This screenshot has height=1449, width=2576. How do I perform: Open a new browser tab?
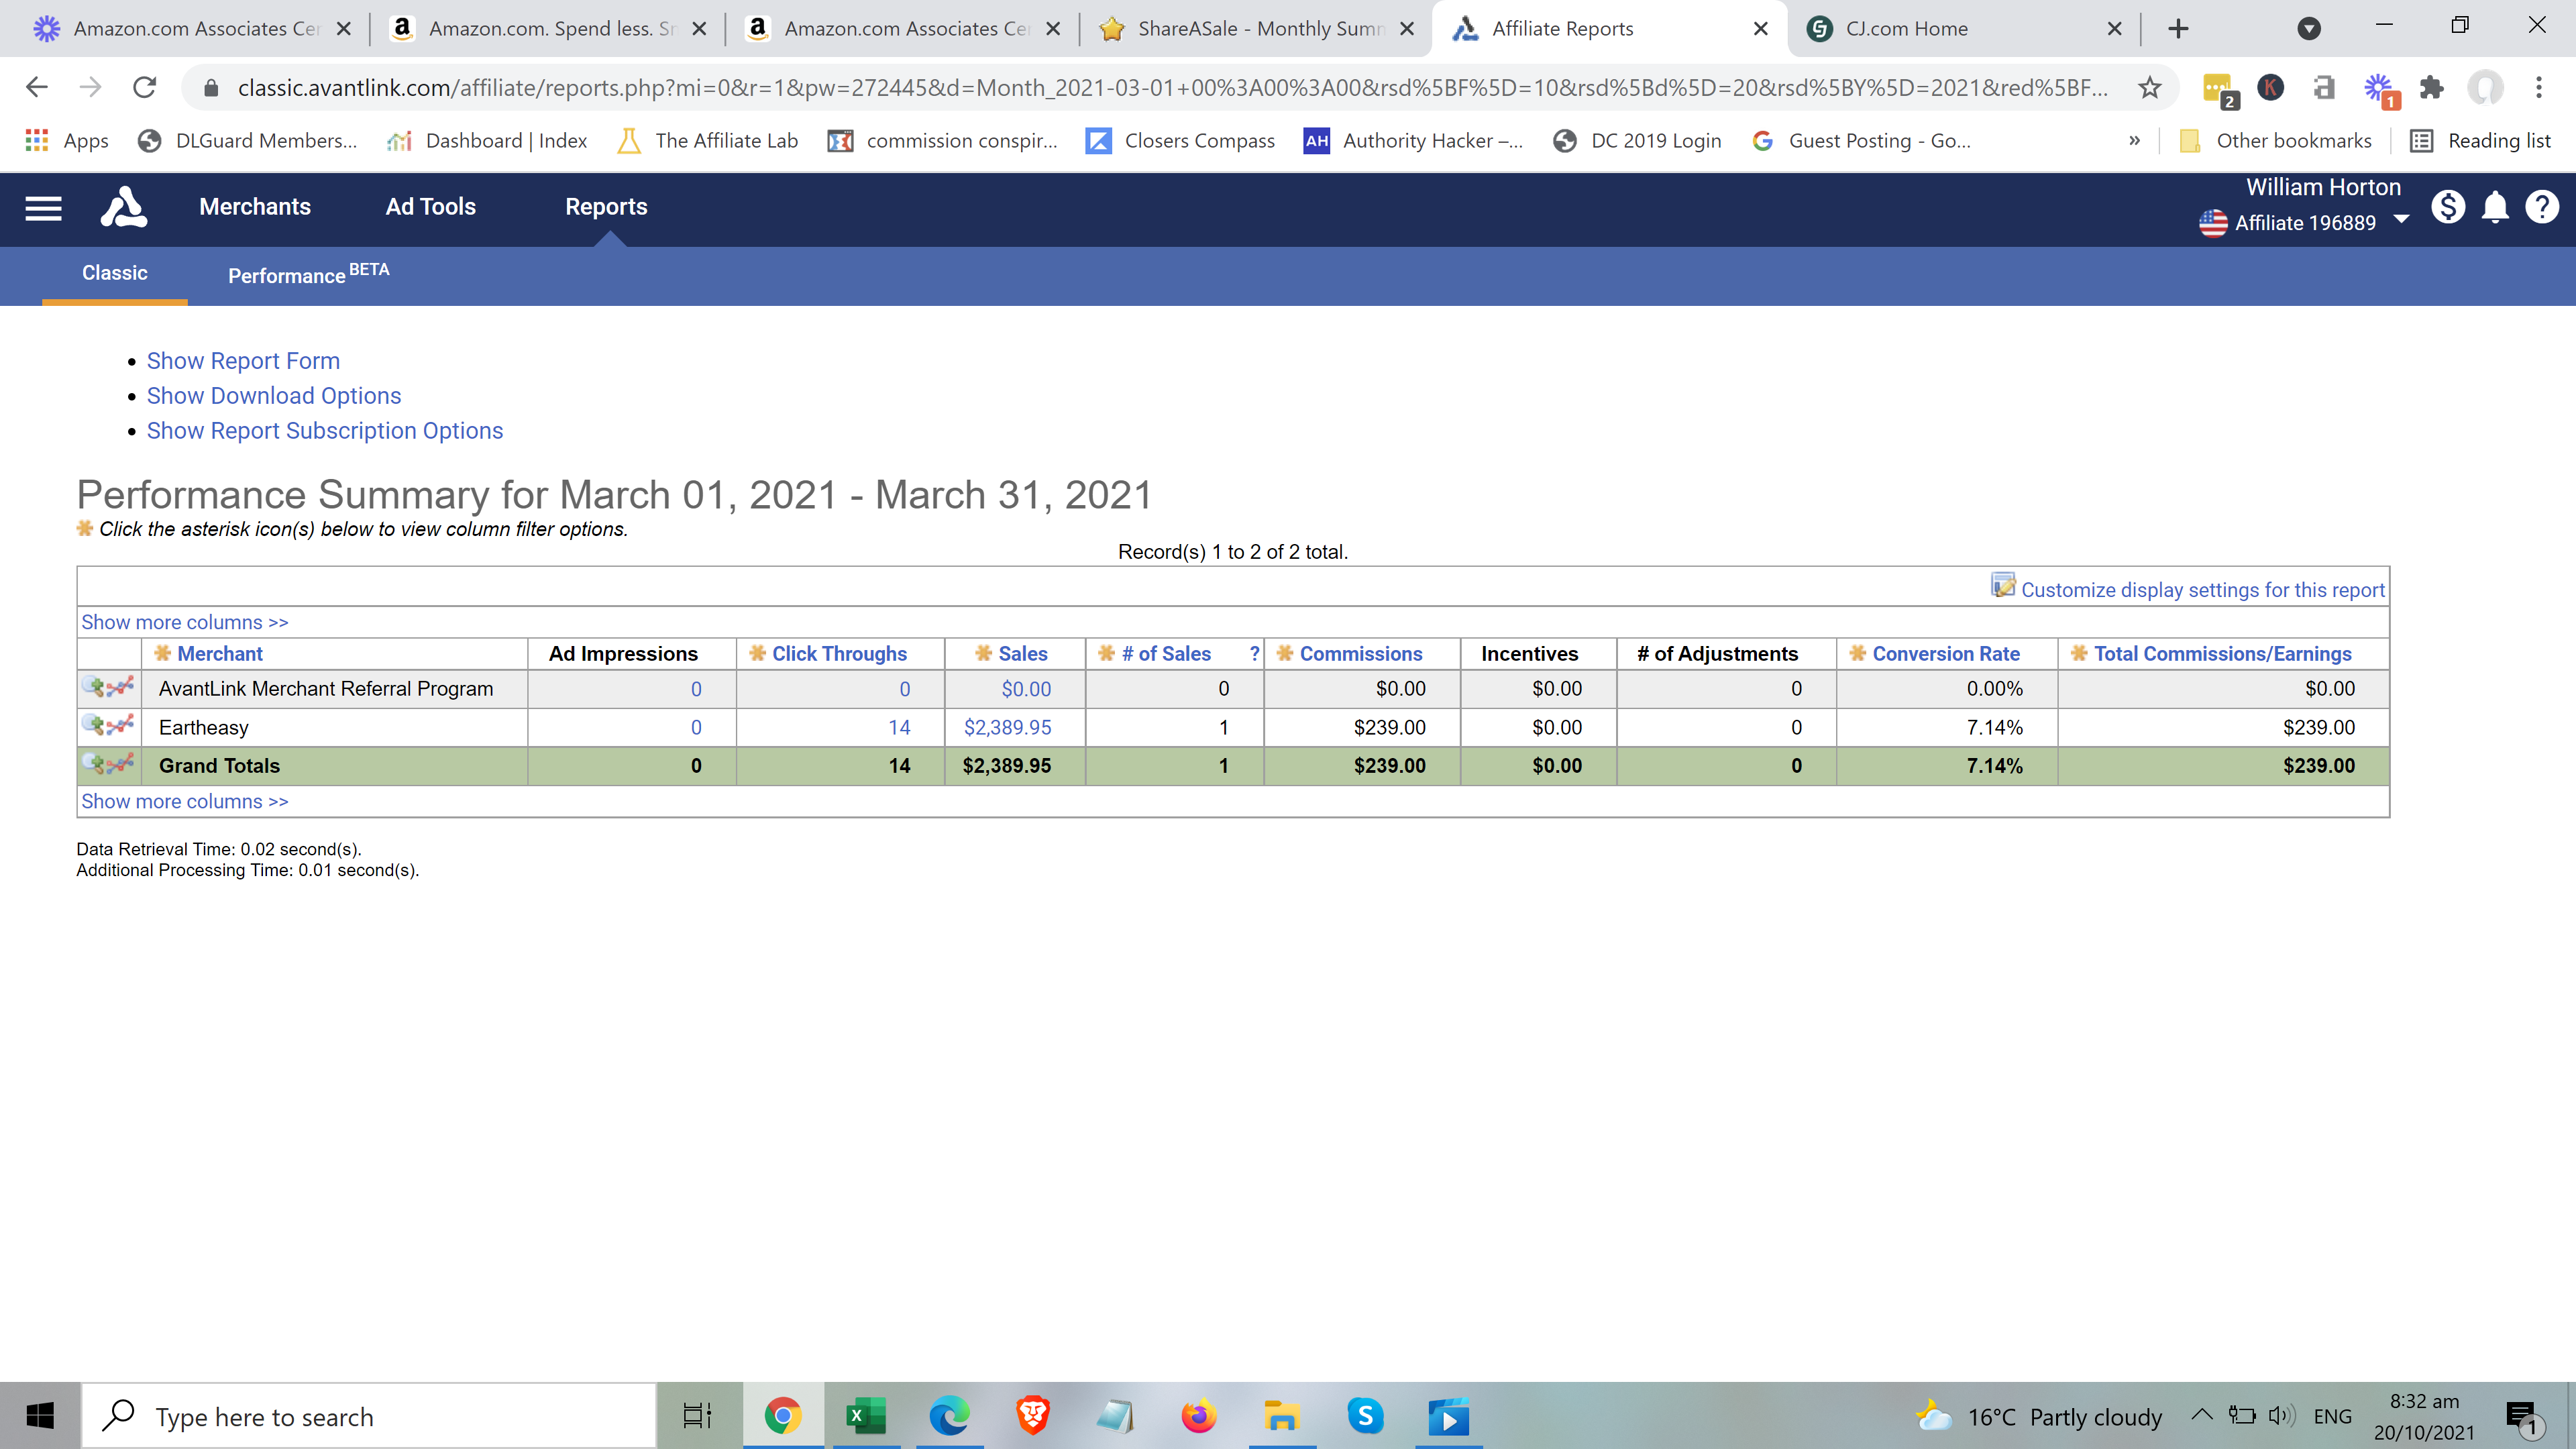coord(2178,29)
